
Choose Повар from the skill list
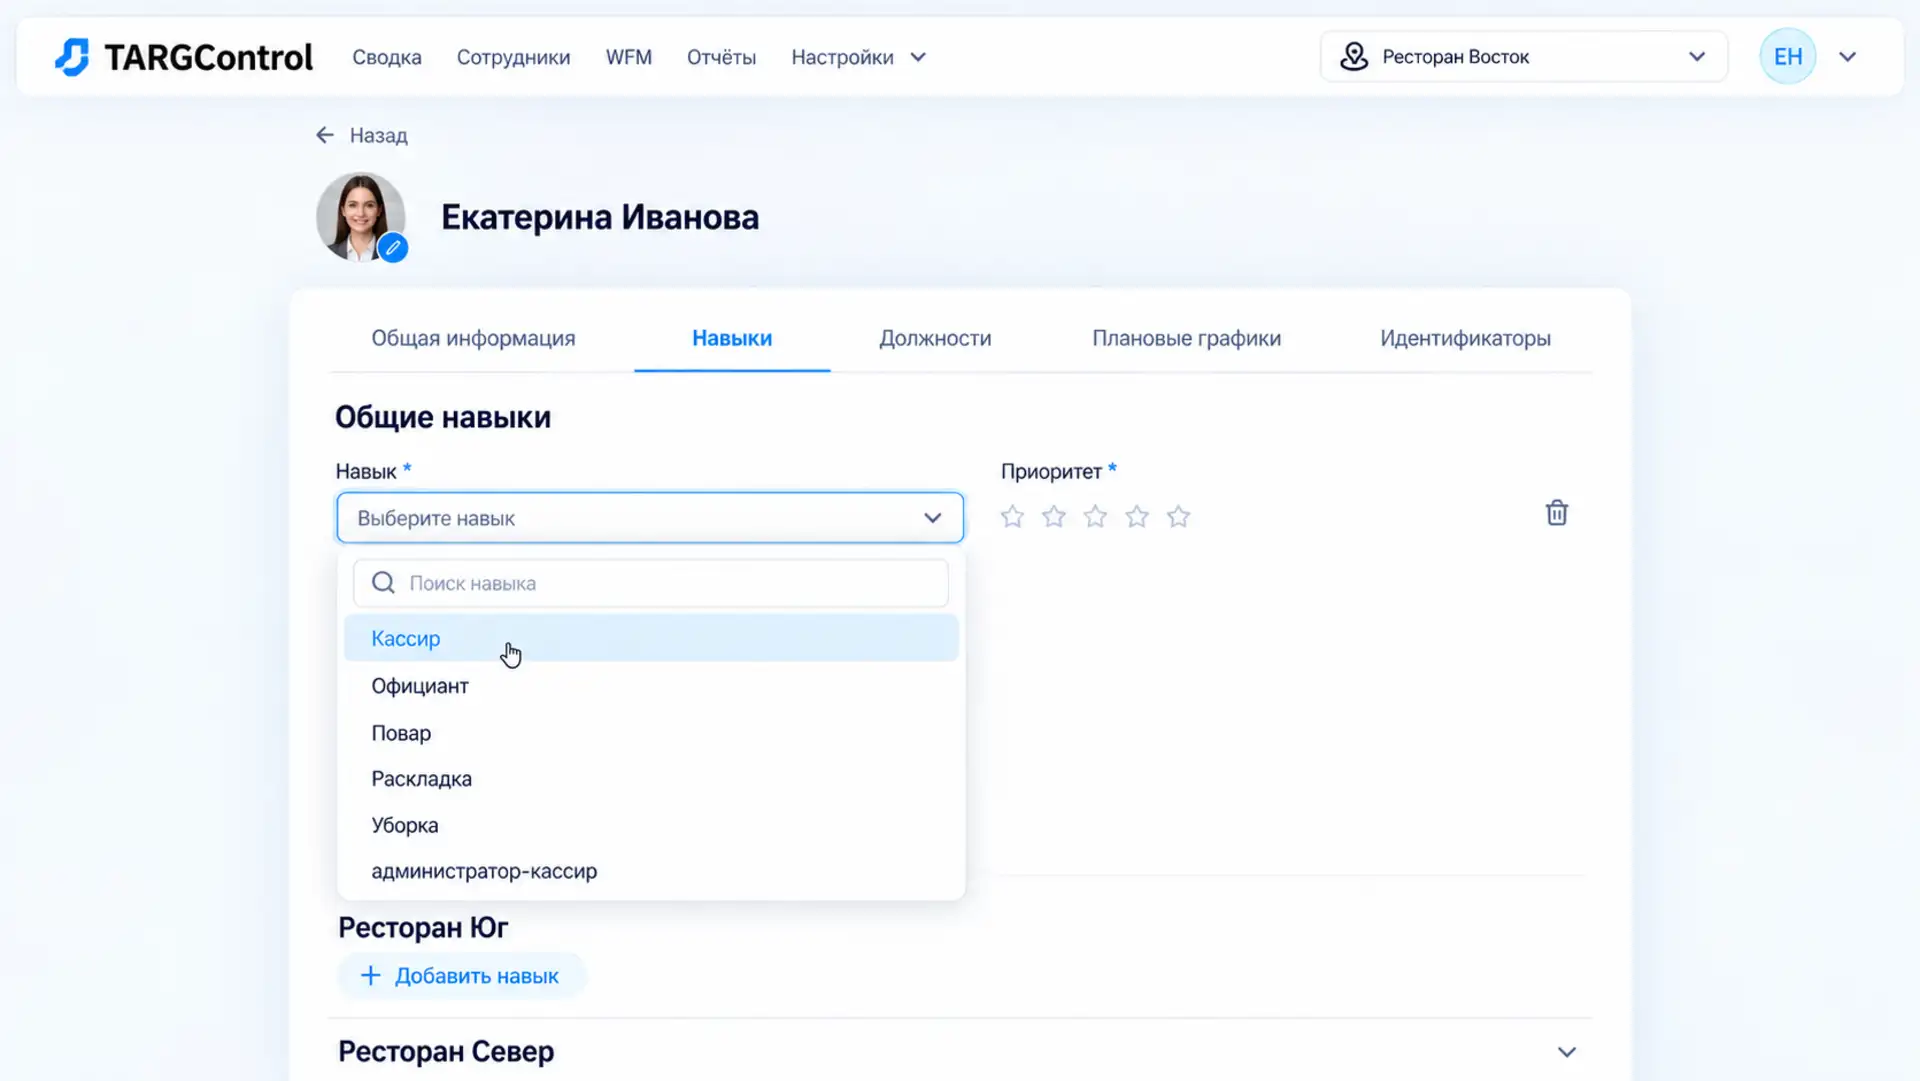[x=651, y=733]
